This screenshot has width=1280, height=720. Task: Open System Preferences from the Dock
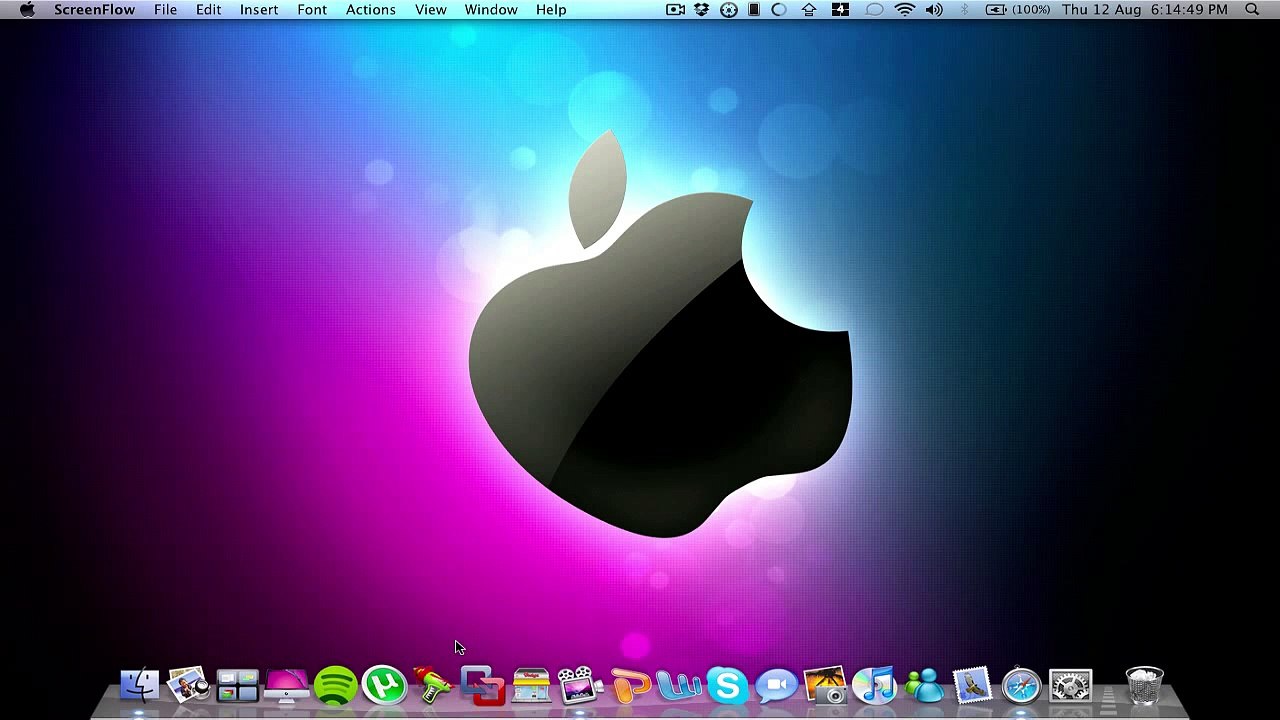[x=1070, y=686]
